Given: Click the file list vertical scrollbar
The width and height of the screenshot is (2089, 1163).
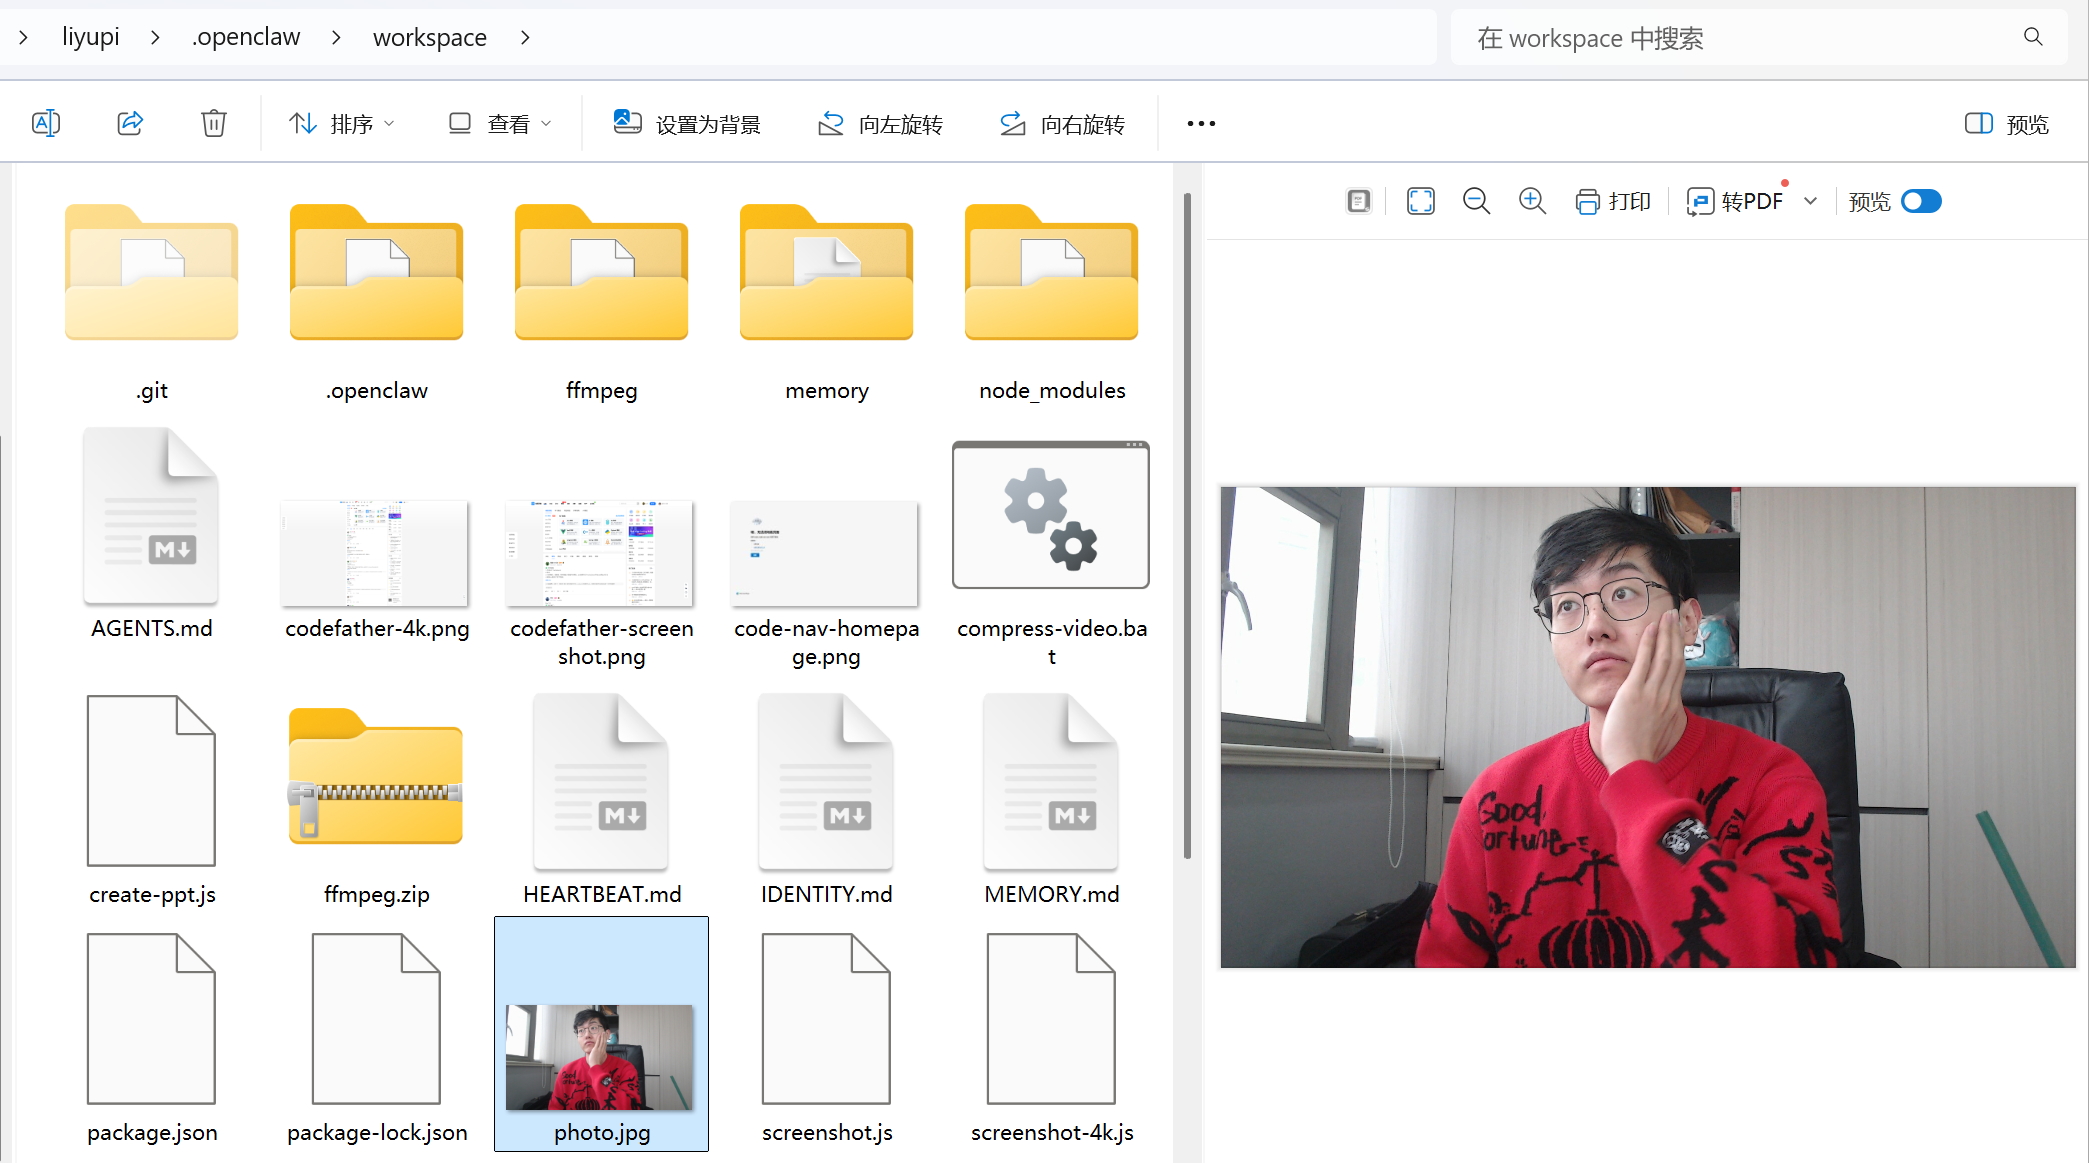Looking at the screenshot, I should [x=1187, y=525].
